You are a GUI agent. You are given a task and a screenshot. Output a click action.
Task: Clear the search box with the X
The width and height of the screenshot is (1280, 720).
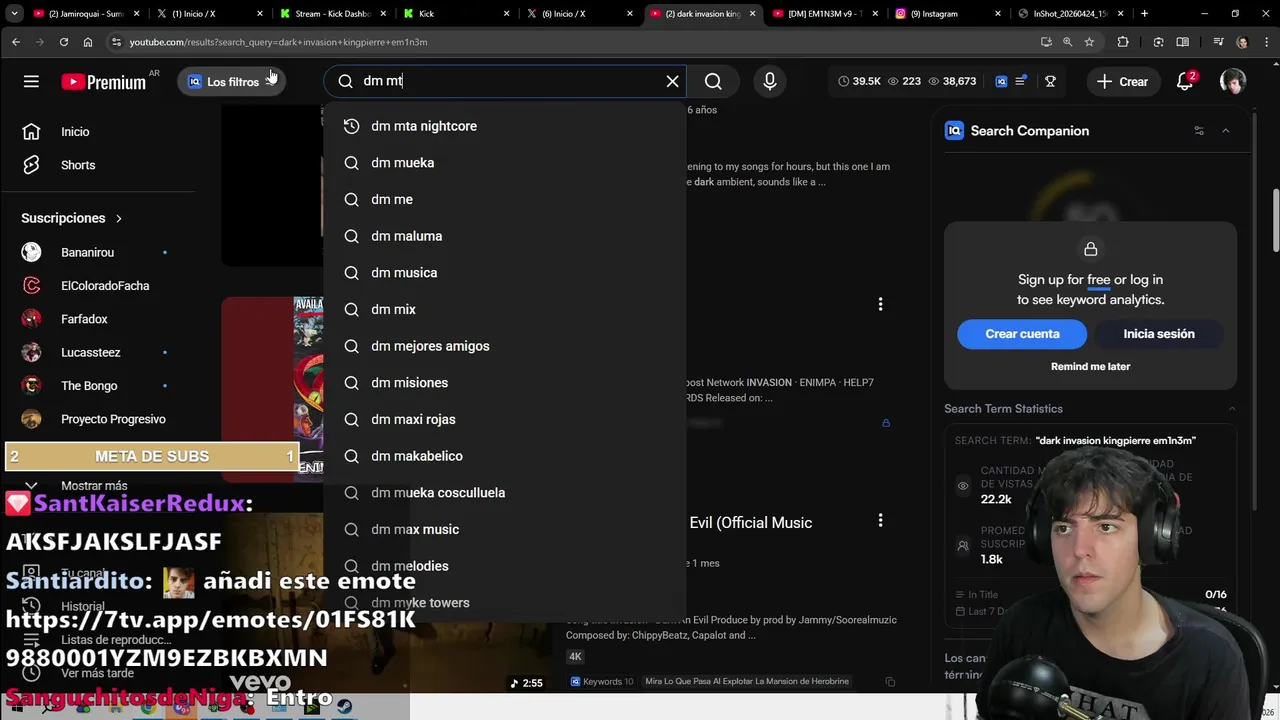coord(672,81)
